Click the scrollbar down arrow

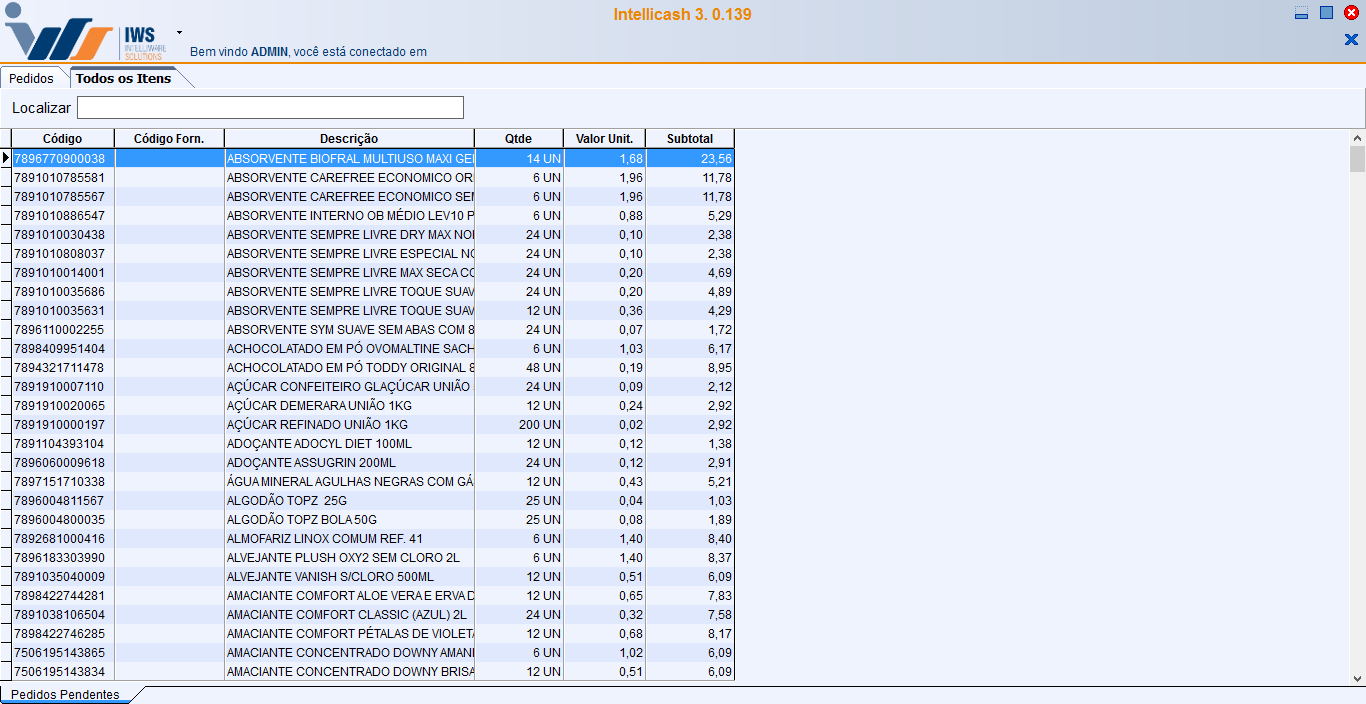(x=1357, y=678)
